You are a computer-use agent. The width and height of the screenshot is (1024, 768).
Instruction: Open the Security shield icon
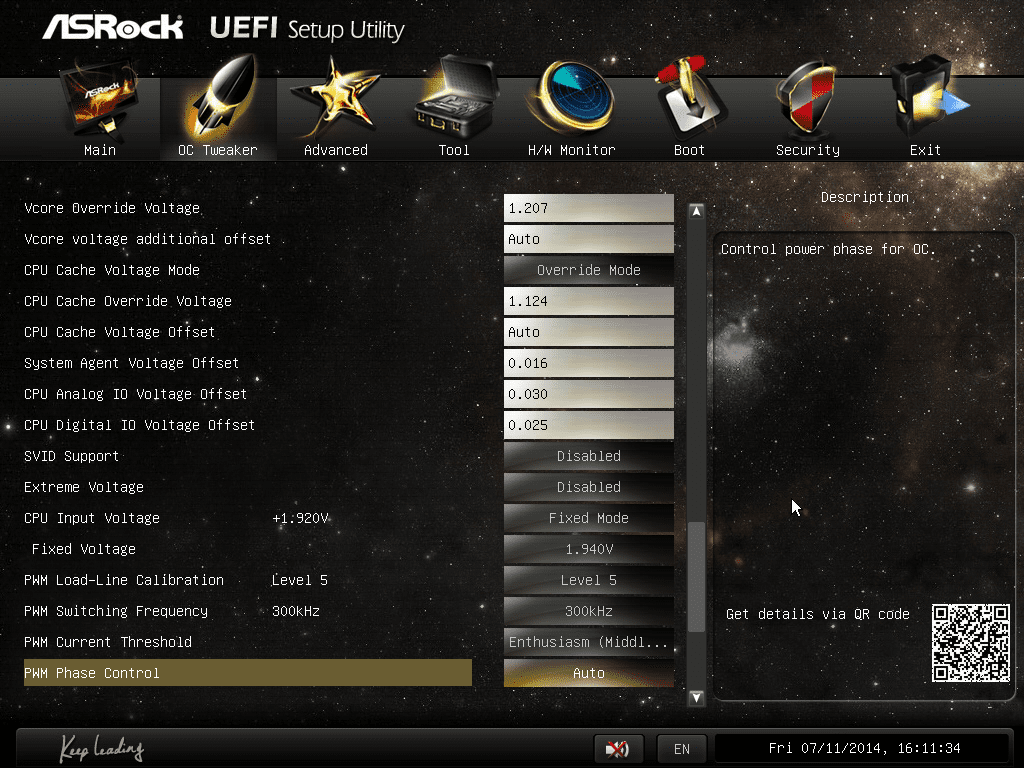point(807,98)
